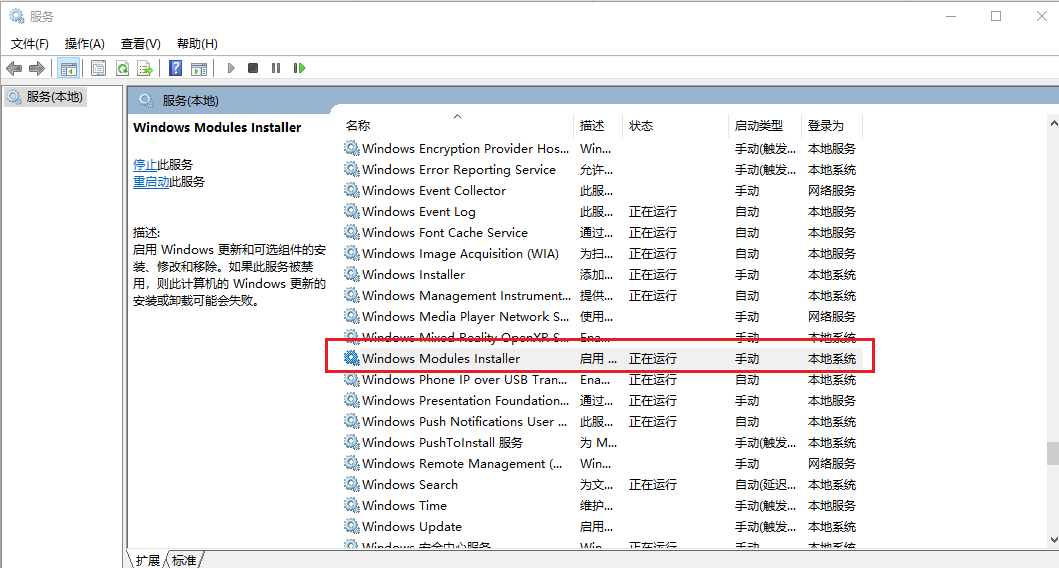Click the show/hide action pane icon

pos(199,68)
